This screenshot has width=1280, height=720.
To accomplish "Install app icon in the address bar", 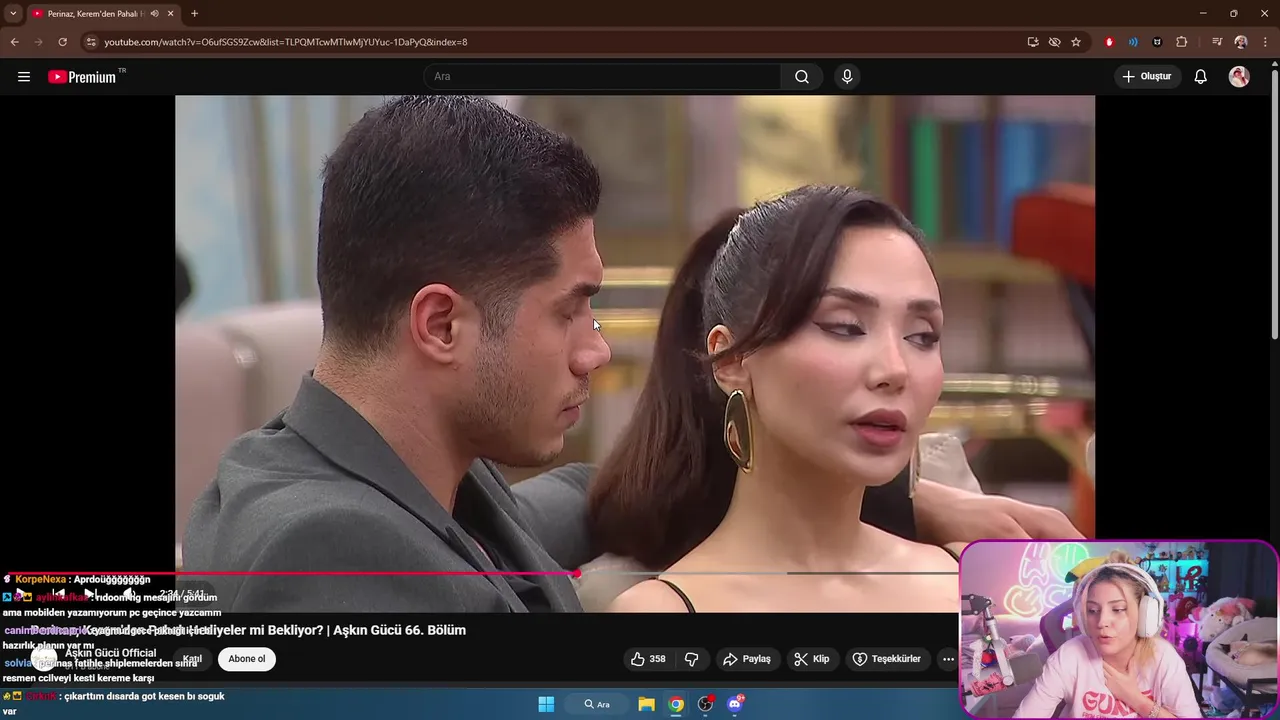I will pyautogui.click(x=1033, y=42).
